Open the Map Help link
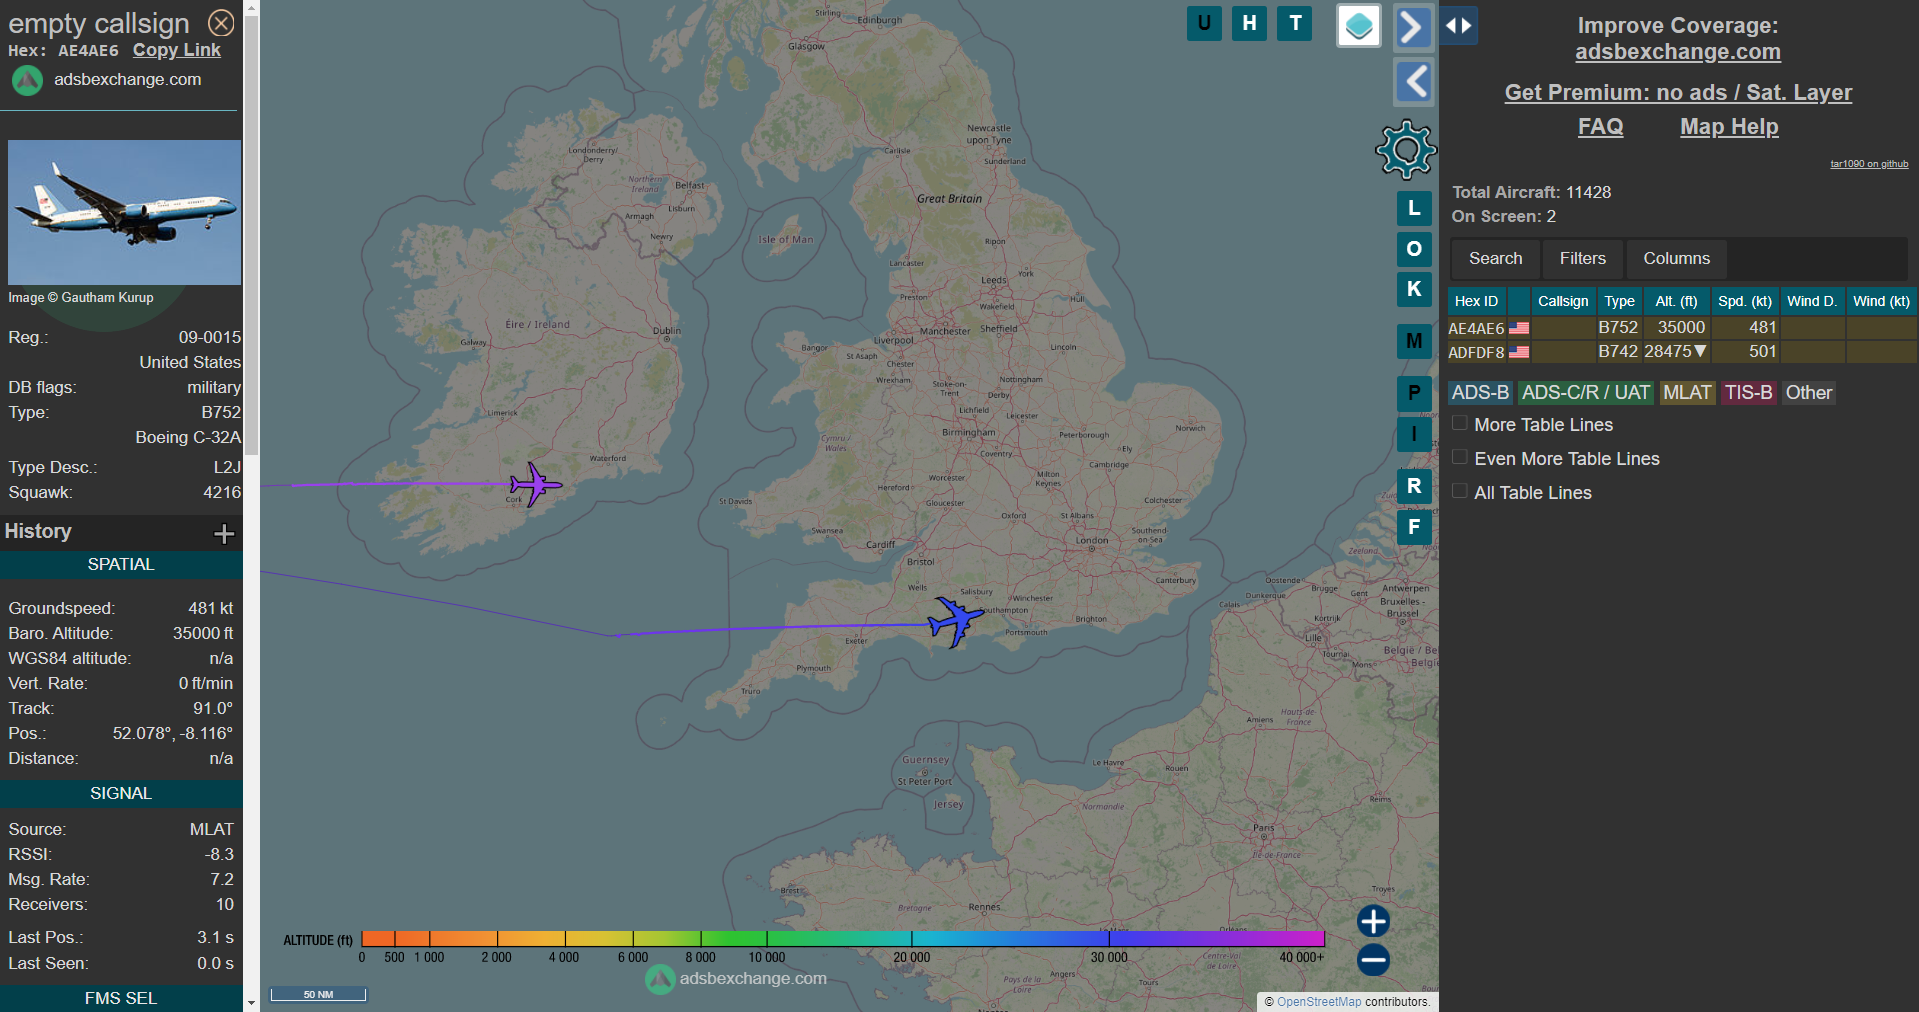 tap(1729, 127)
